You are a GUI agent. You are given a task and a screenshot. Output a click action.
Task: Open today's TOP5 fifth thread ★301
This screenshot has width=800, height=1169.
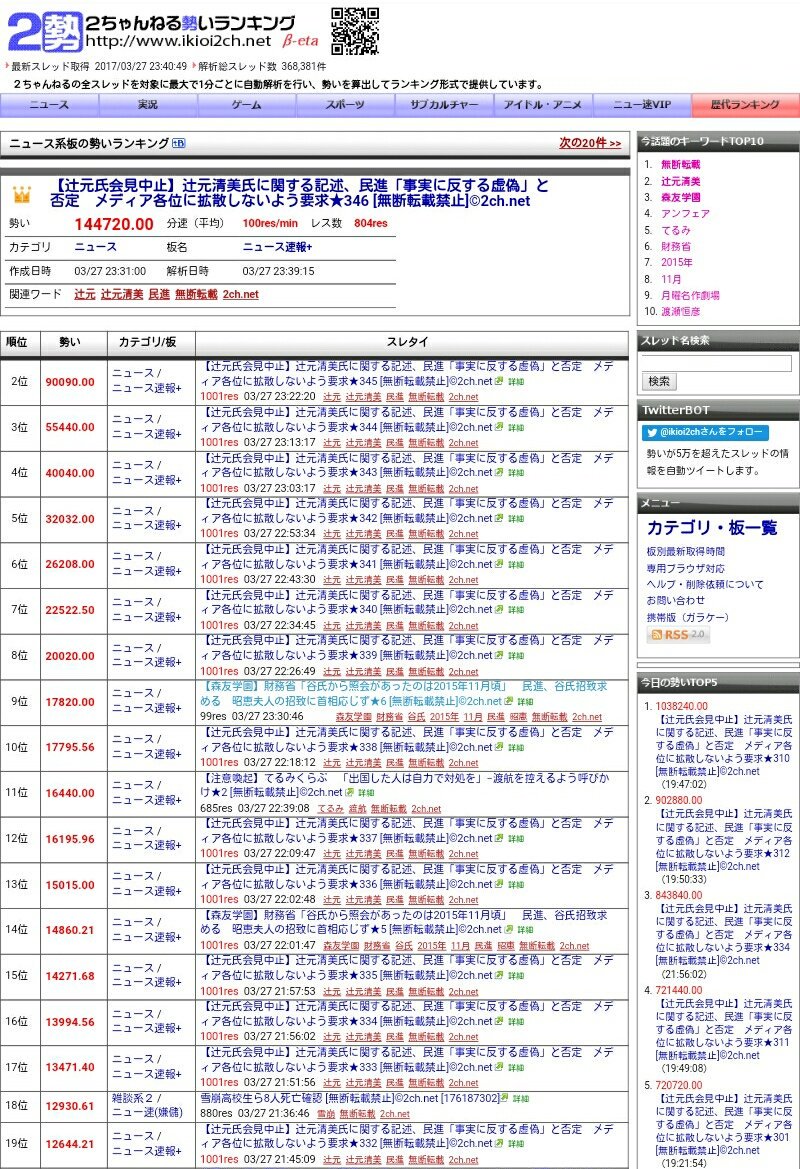pos(724,1124)
